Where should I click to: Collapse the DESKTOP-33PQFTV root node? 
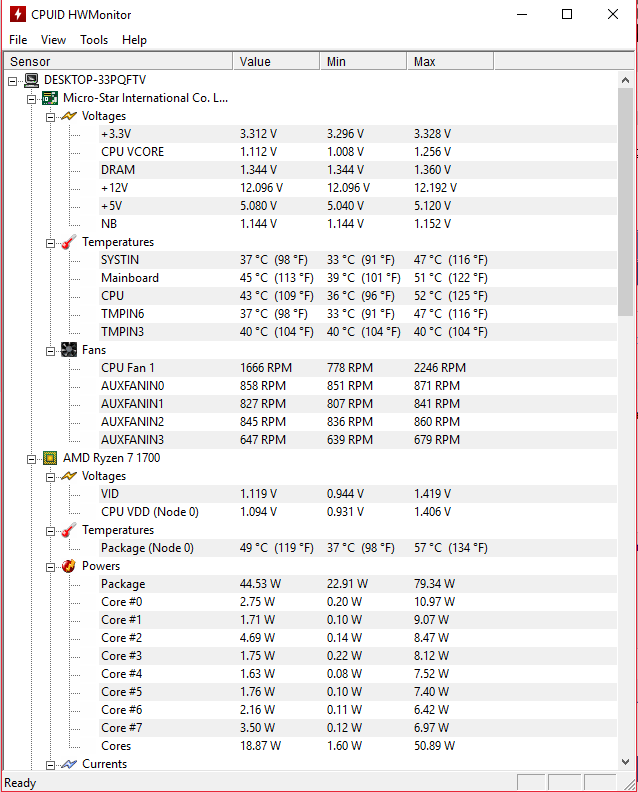(x=13, y=81)
